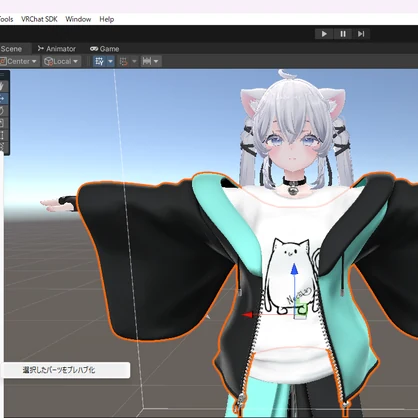
Task: Select the Move tool
Action: point(3,99)
